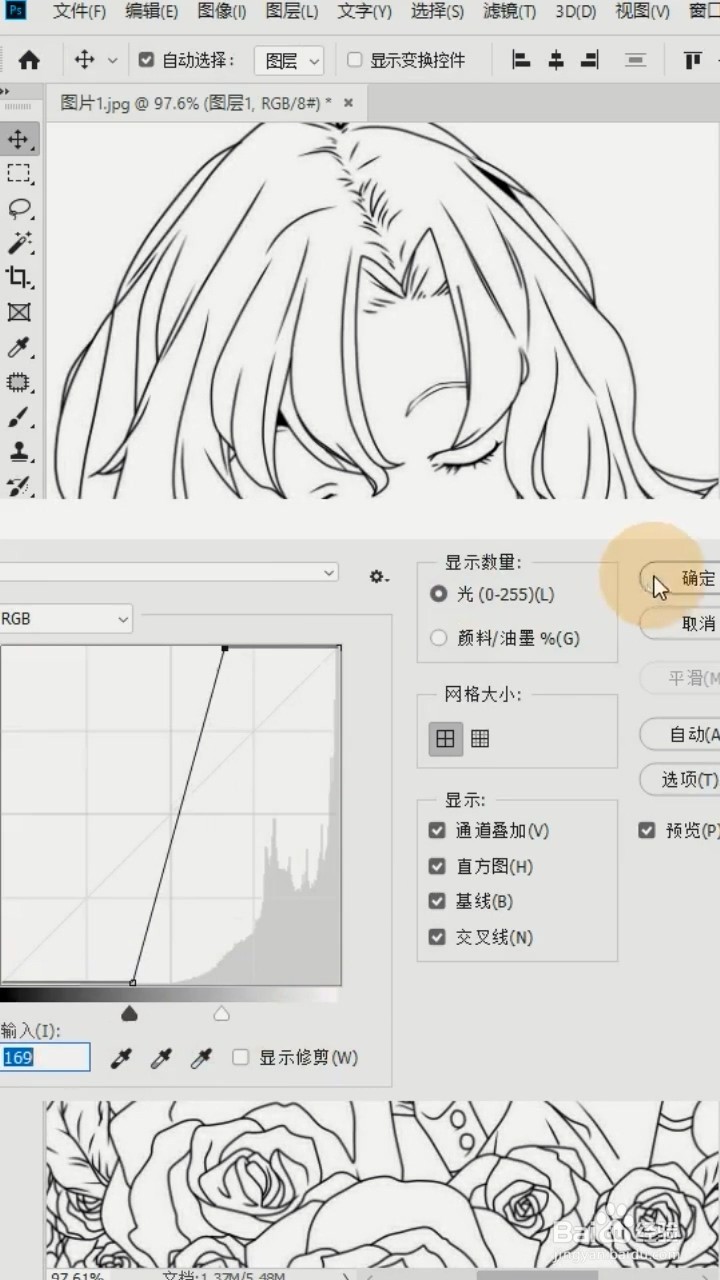Image resolution: width=720 pixels, height=1280 pixels.
Task: Pick the black point eyedropper in Curves
Action: (x=122, y=1058)
